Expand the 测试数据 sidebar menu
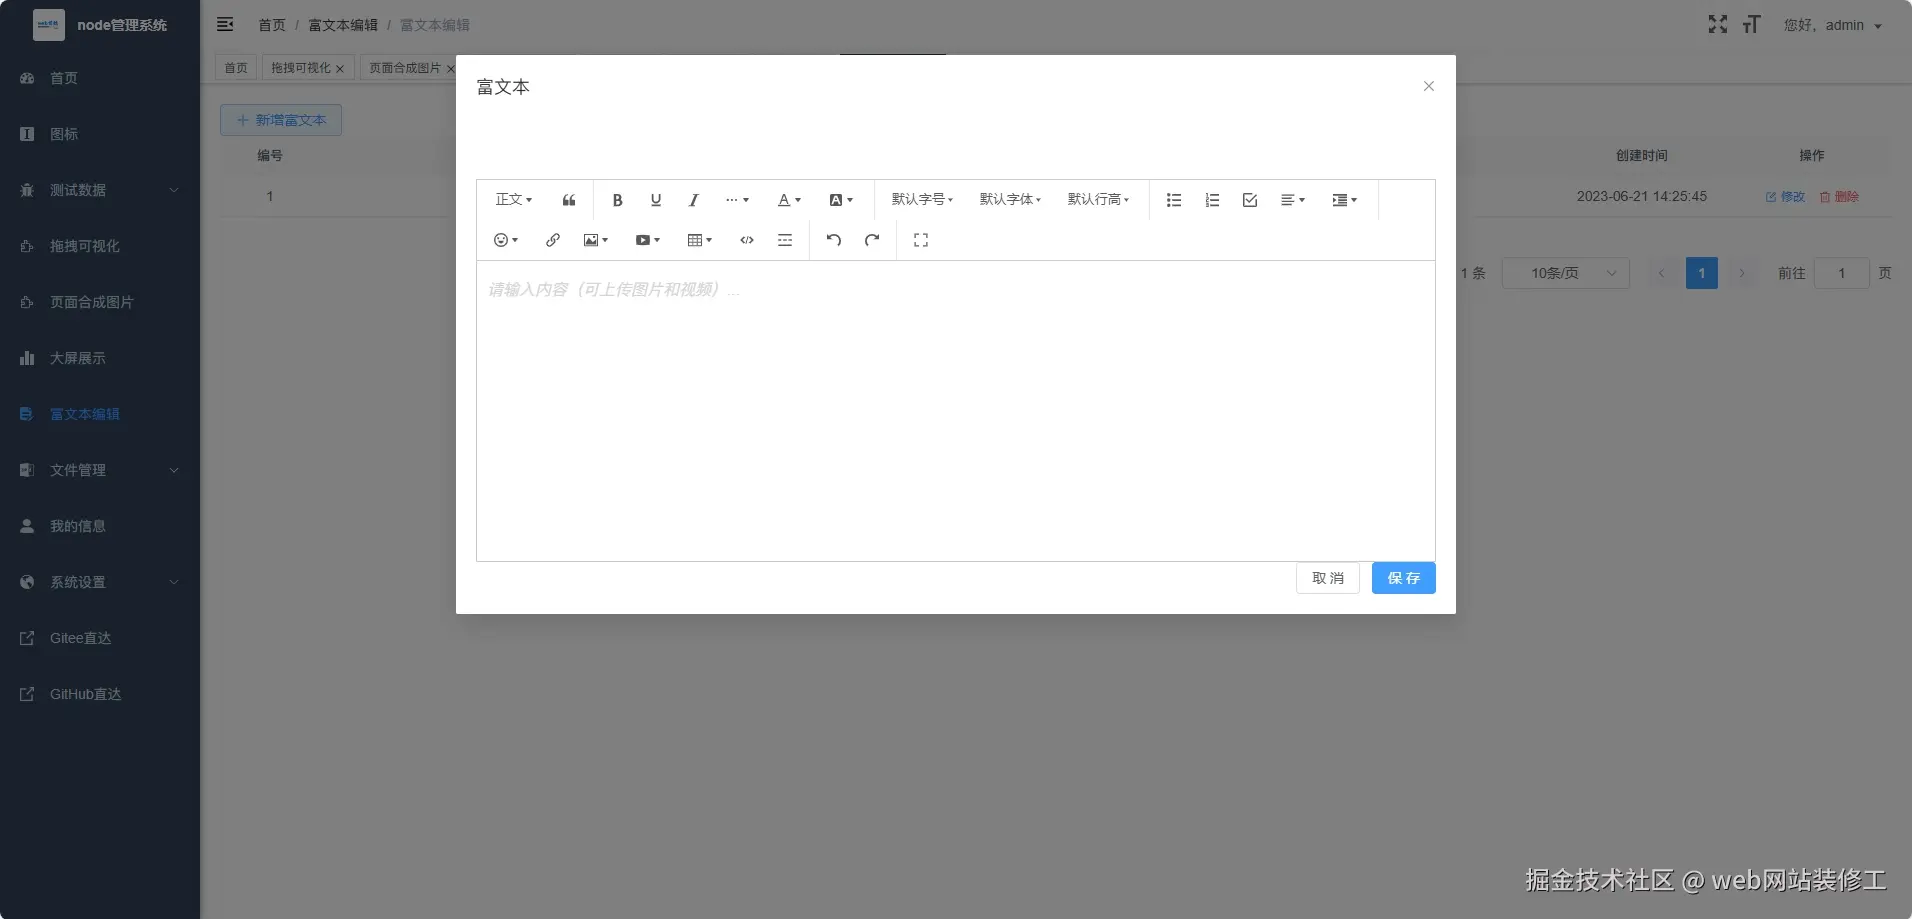 point(100,190)
